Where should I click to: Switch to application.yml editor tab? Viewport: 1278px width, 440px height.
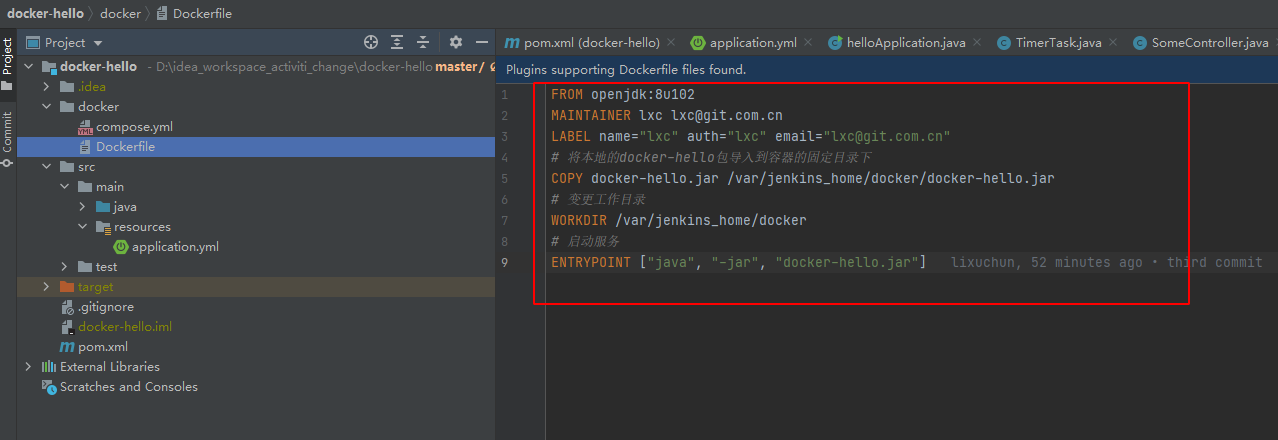point(753,43)
